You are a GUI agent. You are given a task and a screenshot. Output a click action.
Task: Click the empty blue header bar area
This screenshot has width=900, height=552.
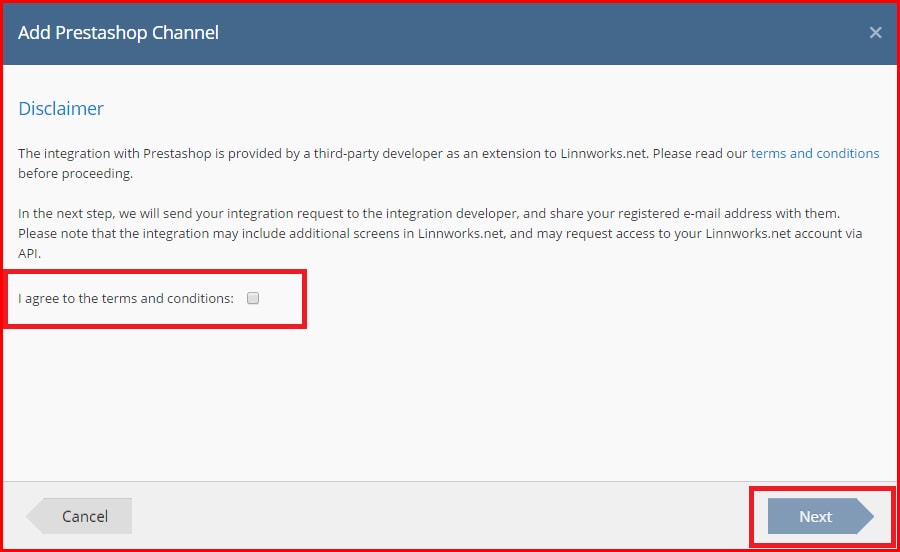[540, 33]
